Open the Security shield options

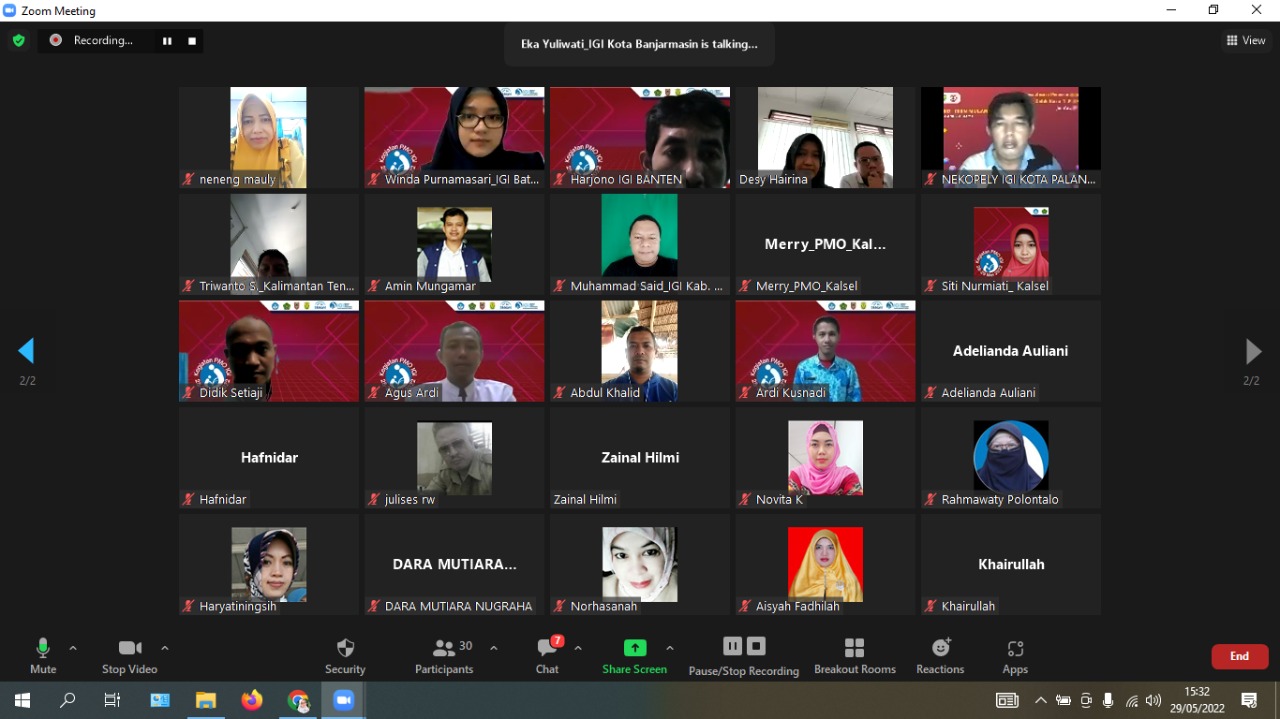(345, 655)
